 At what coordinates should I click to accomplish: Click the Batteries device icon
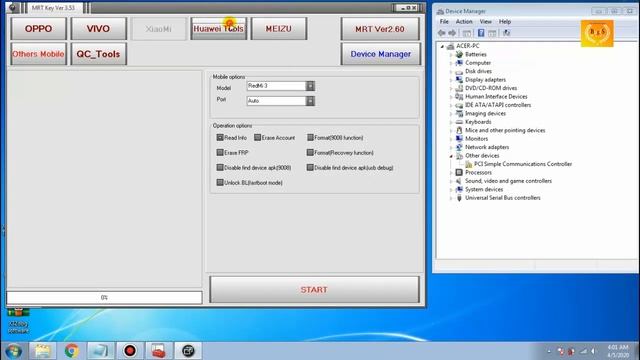point(459,54)
